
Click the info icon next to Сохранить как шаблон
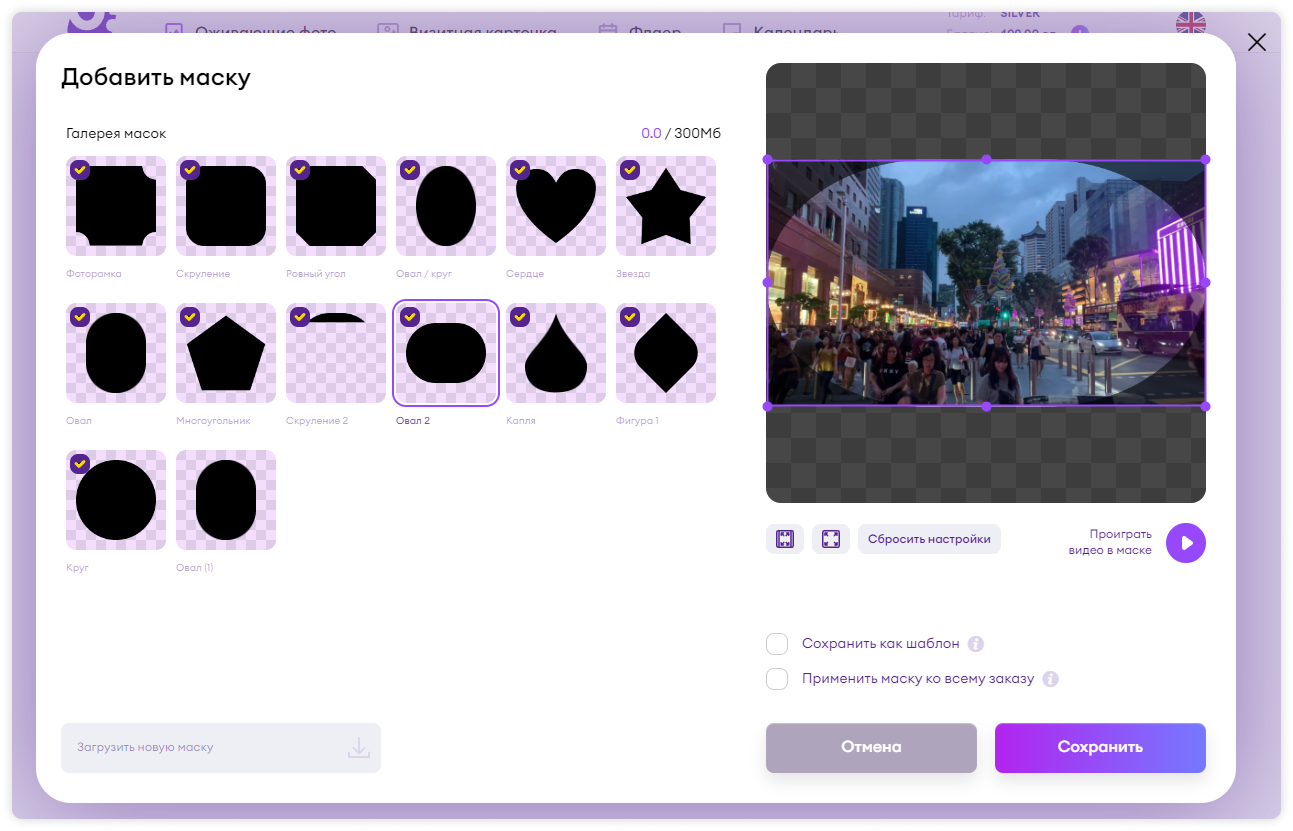coord(976,644)
